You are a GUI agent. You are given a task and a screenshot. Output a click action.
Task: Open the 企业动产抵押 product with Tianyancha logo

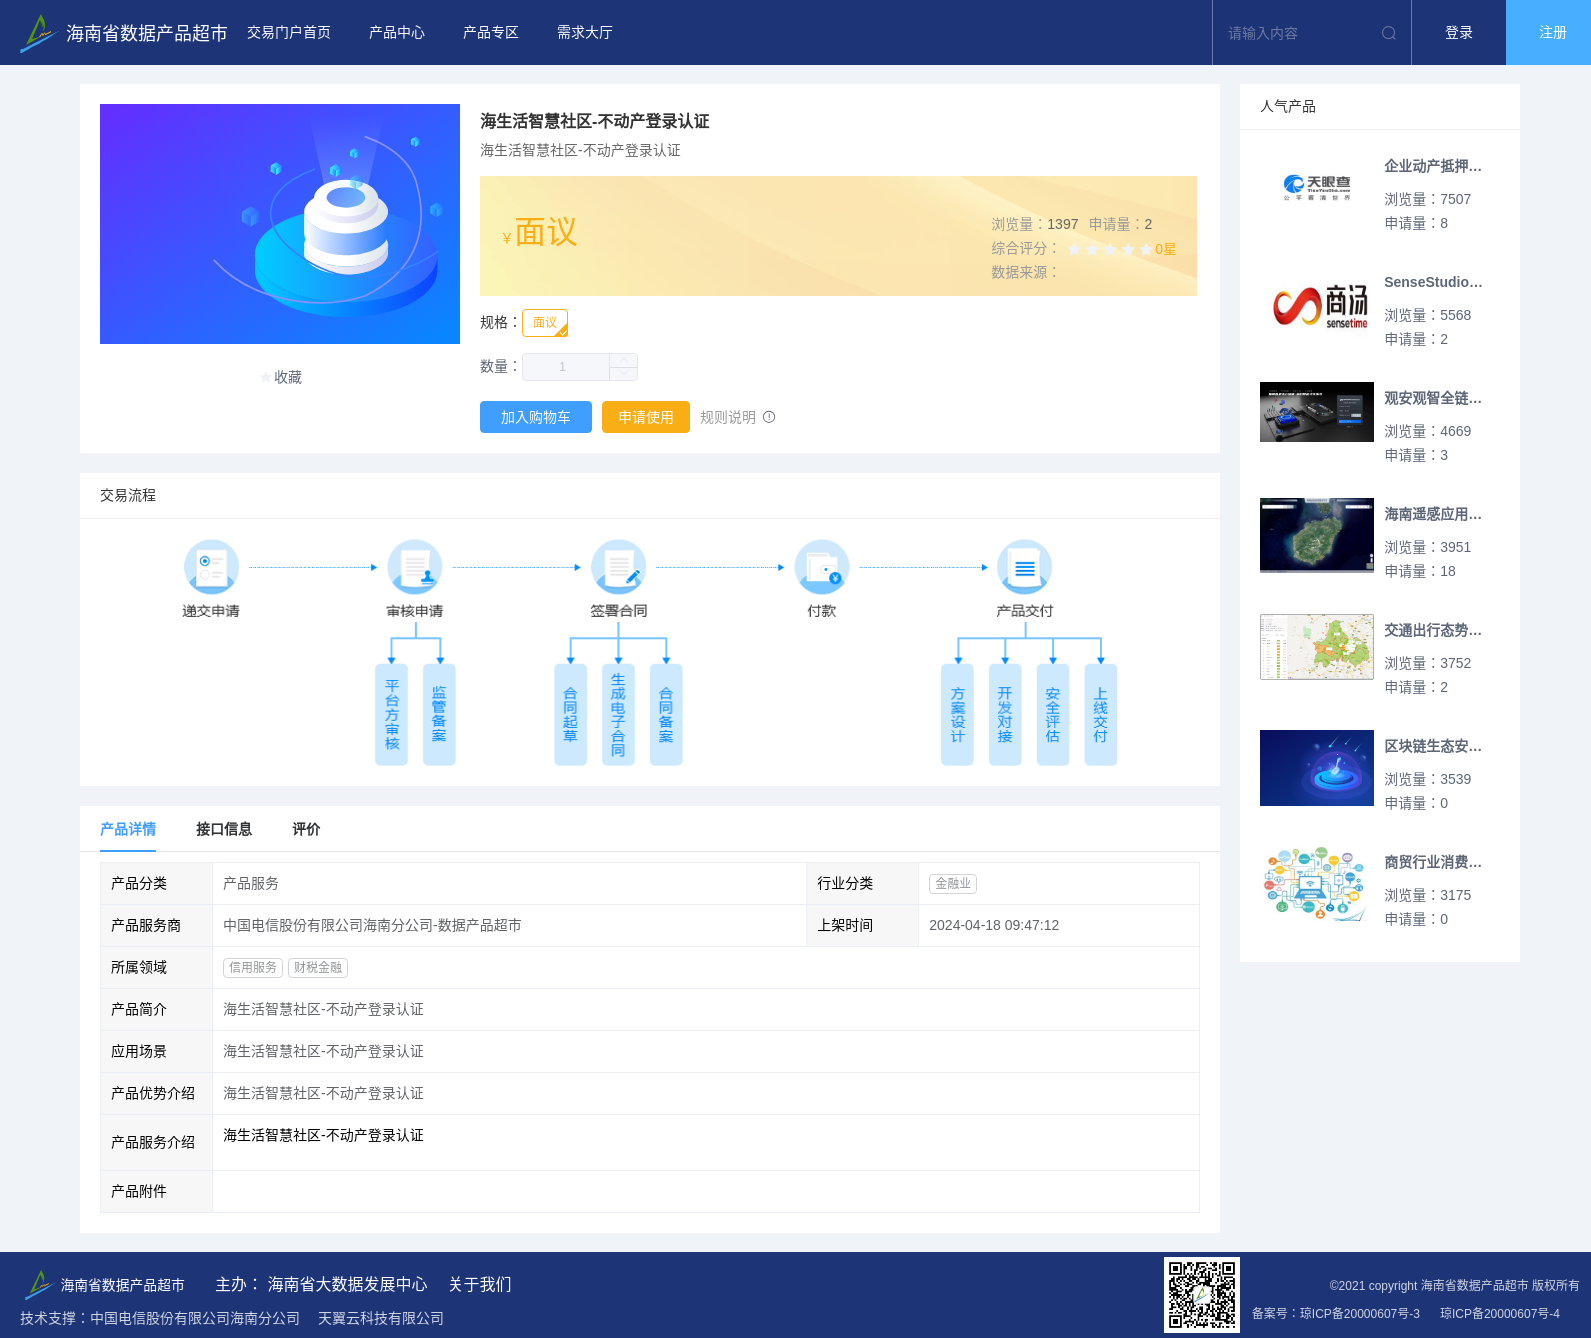[x=1317, y=188]
